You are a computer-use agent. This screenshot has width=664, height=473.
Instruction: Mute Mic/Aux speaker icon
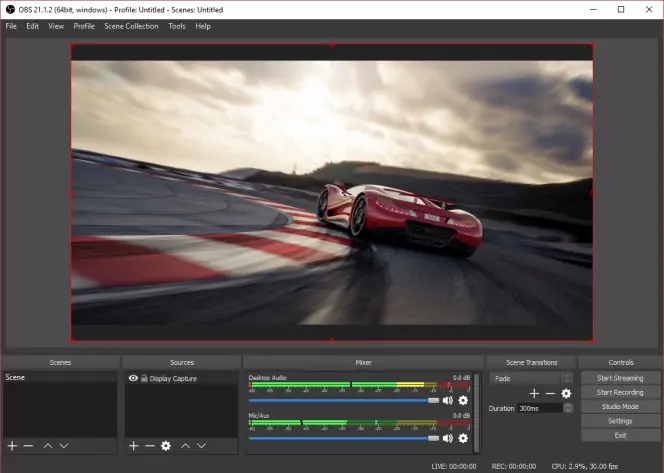(448, 438)
